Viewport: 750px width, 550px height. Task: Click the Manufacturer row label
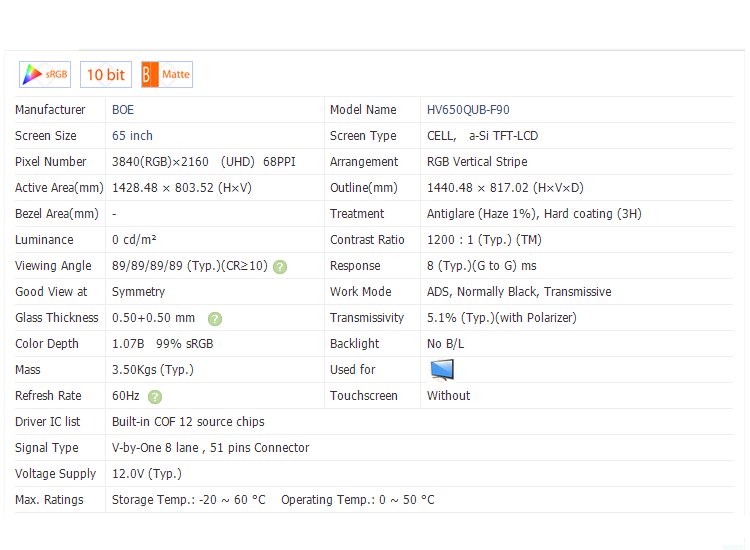pos(50,110)
